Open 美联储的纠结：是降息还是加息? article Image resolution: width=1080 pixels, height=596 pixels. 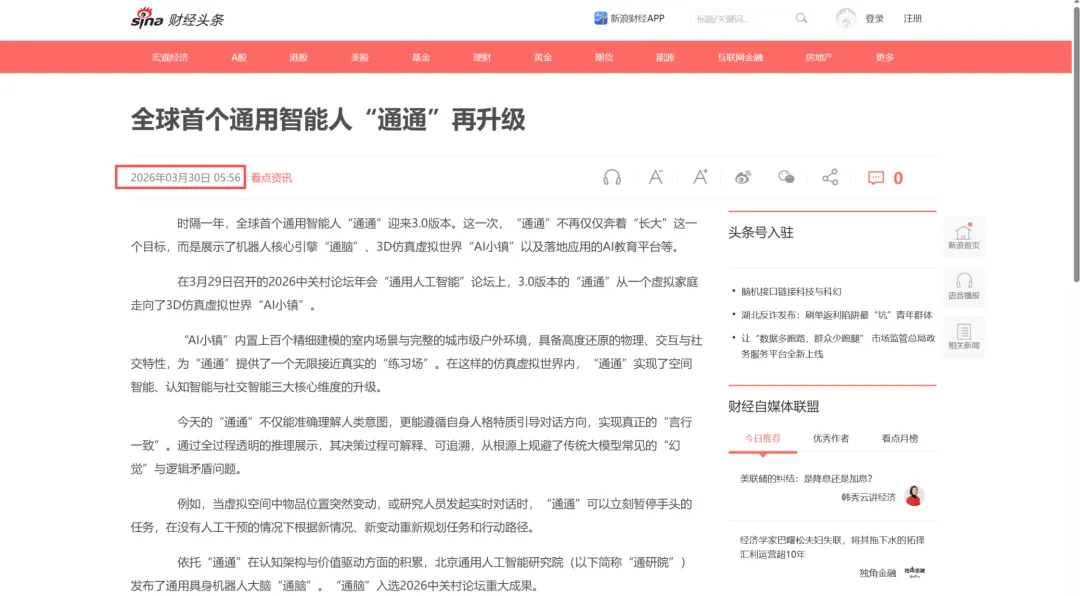click(x=806, y=478)
